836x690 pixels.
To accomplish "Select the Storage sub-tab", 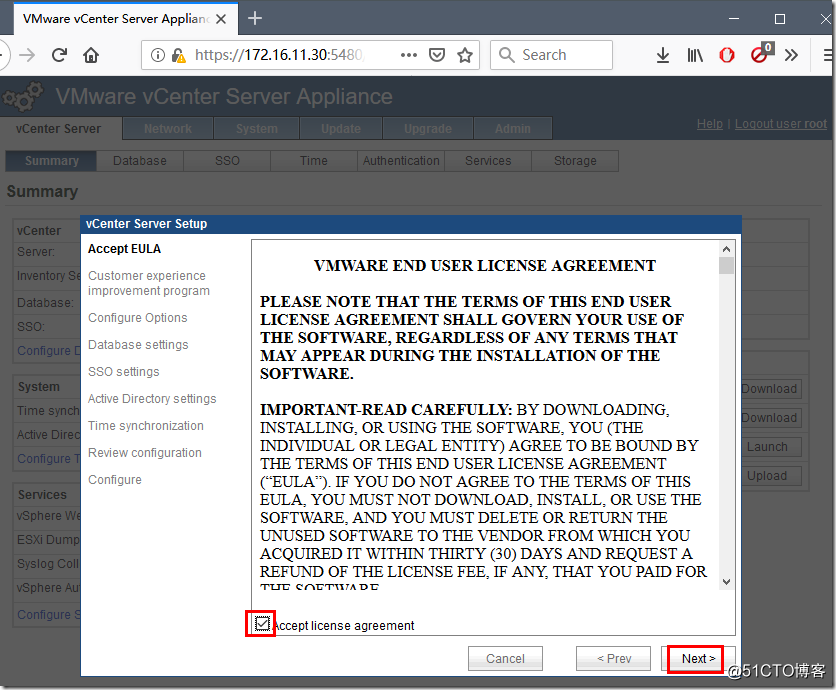I will coord(575,161).
